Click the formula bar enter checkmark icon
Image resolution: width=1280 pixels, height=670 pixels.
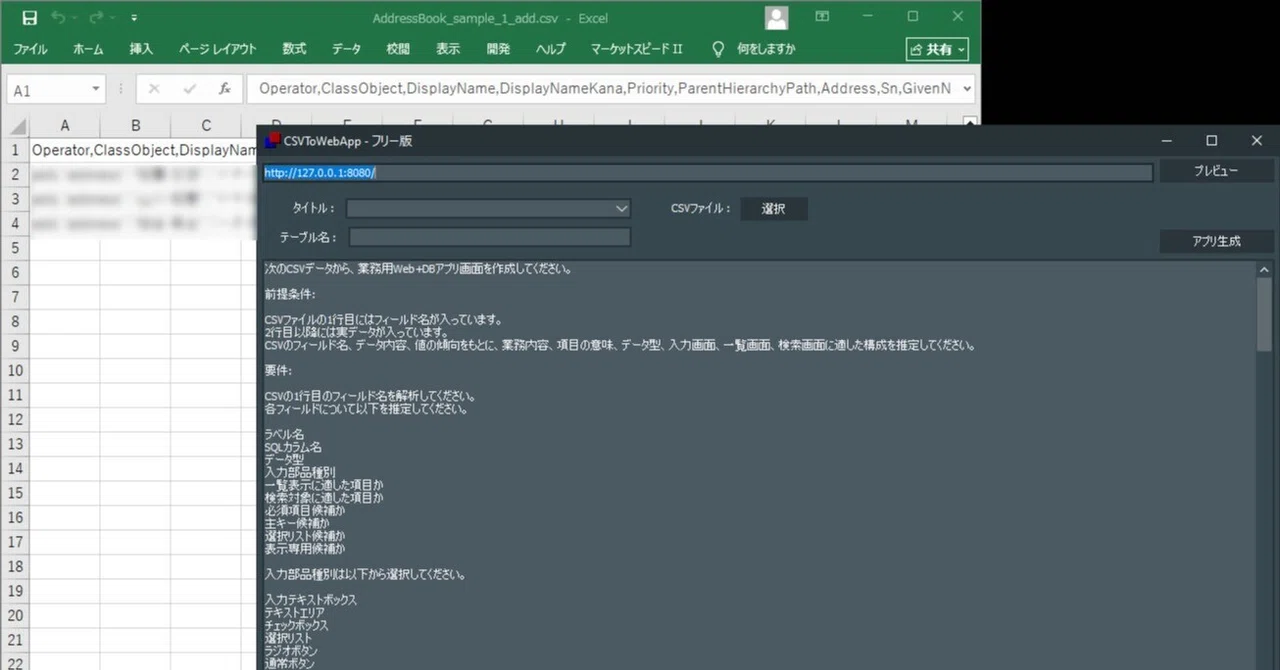click(189, 89)
